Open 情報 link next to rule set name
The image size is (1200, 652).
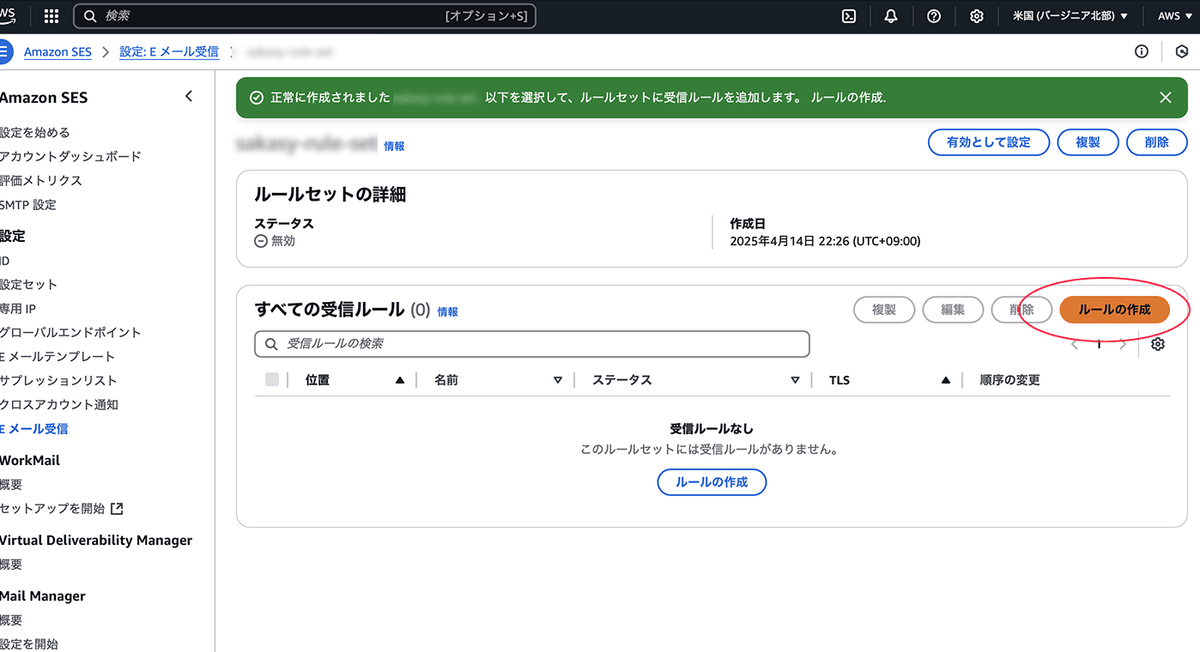click(x=394, y=146)
